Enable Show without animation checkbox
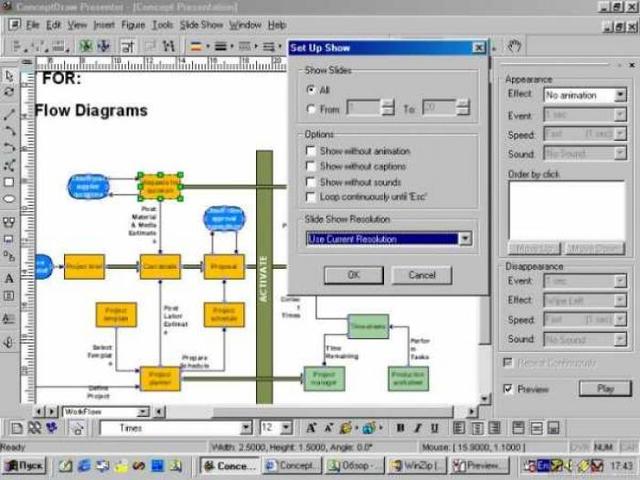This screenshot has width=640, height=480. coord(311,151)
